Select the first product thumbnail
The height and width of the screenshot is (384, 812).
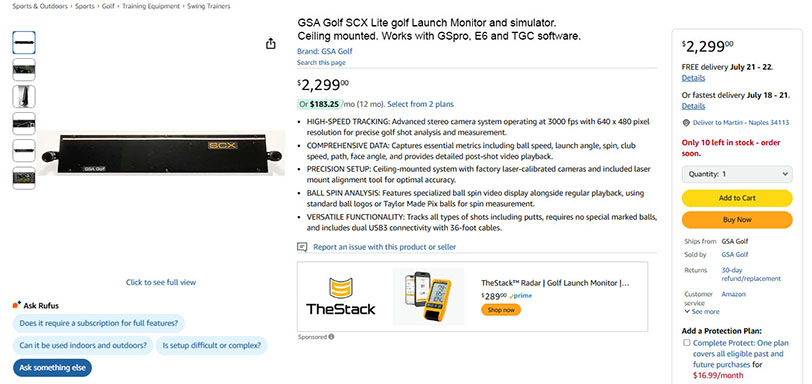24,42
